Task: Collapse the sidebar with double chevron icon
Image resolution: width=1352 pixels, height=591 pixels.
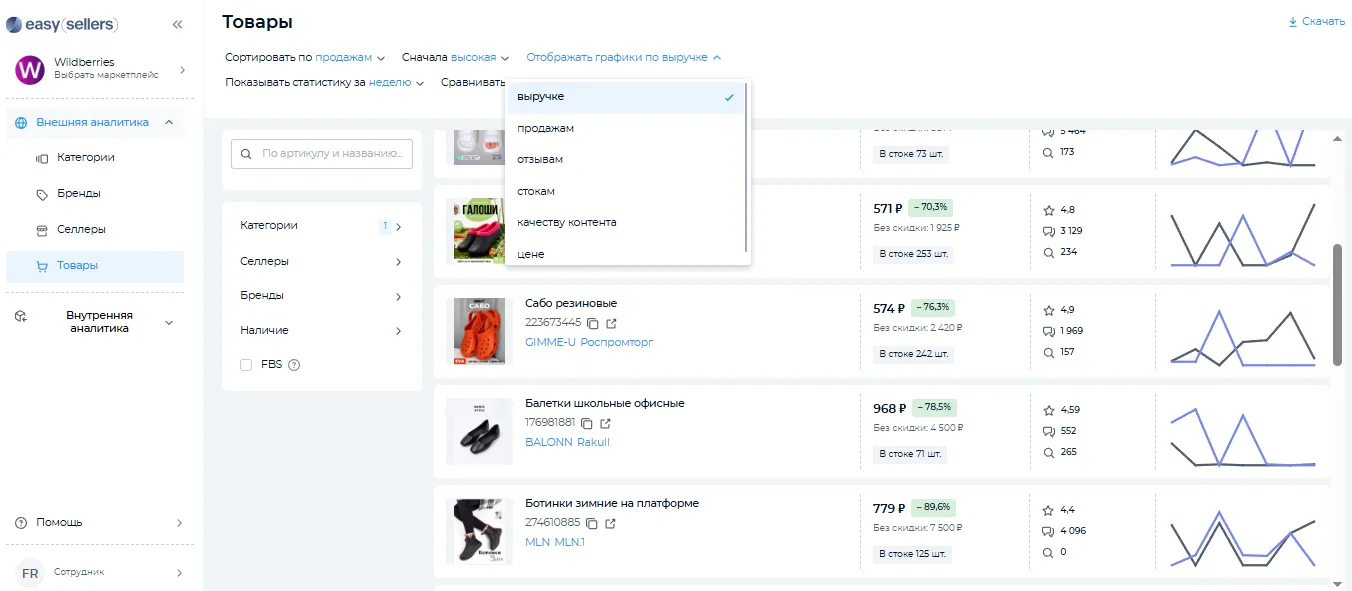Action: coord(178,24)
